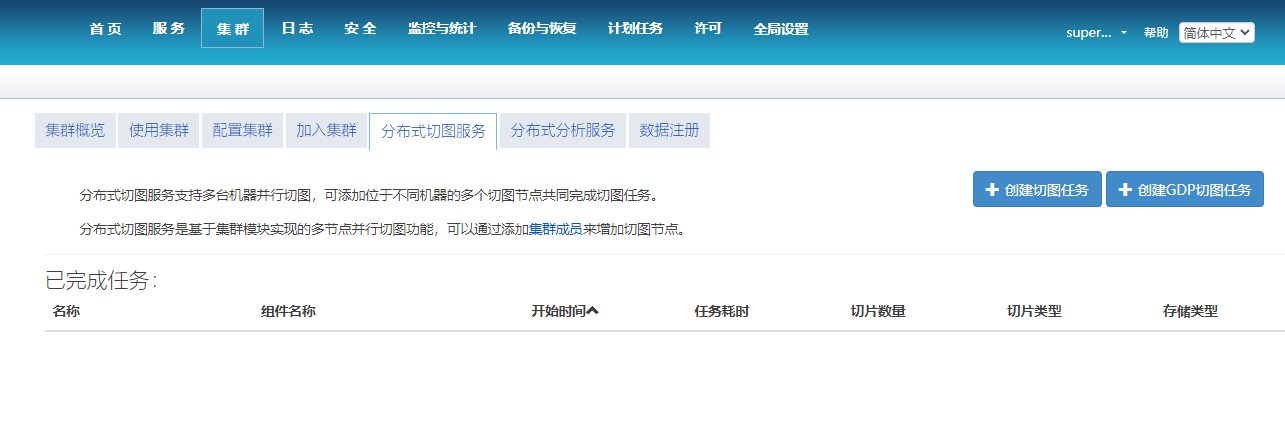Select the 日志 menu item
The image size is (1285, 426).
pyautogui.click(x=297, y=29)
